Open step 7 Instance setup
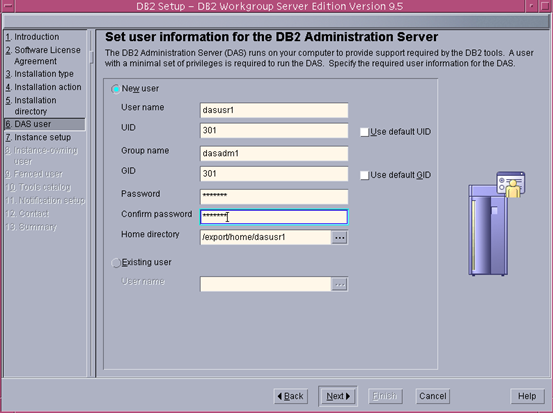Image resolution: width=553 pixels, height=413 pixels. tap(38, 137)
